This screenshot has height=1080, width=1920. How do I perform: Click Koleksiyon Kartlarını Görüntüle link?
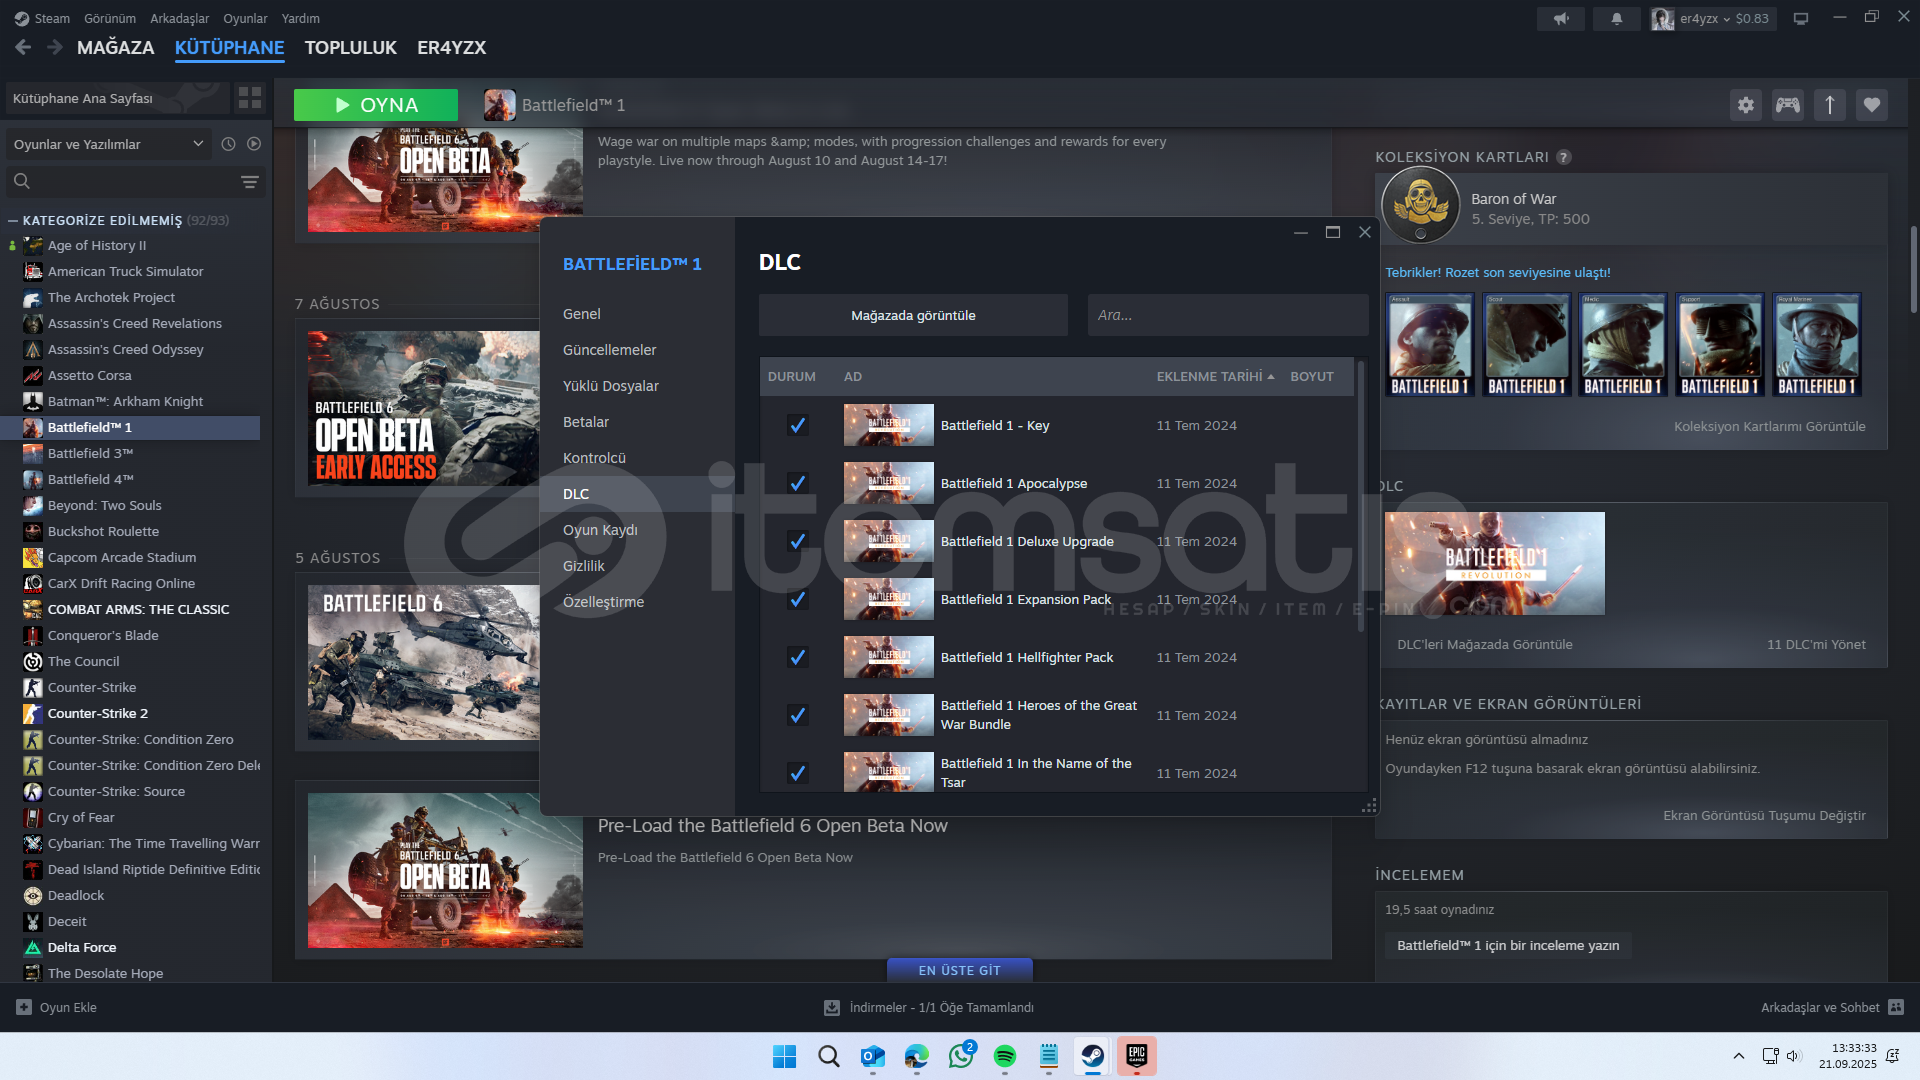coord(1770,427)
